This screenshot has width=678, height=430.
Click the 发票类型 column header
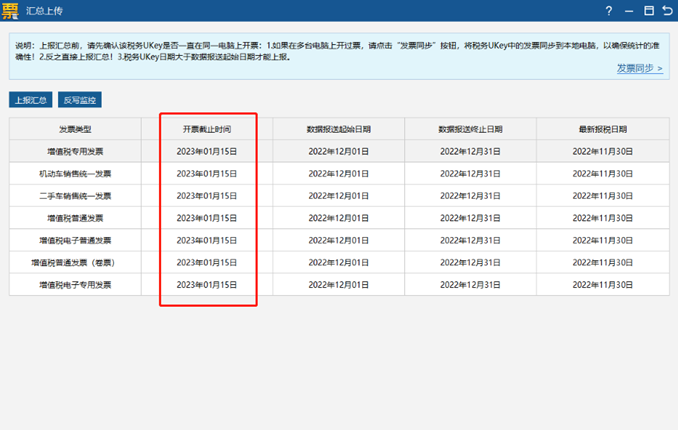(x=75, y=129)
